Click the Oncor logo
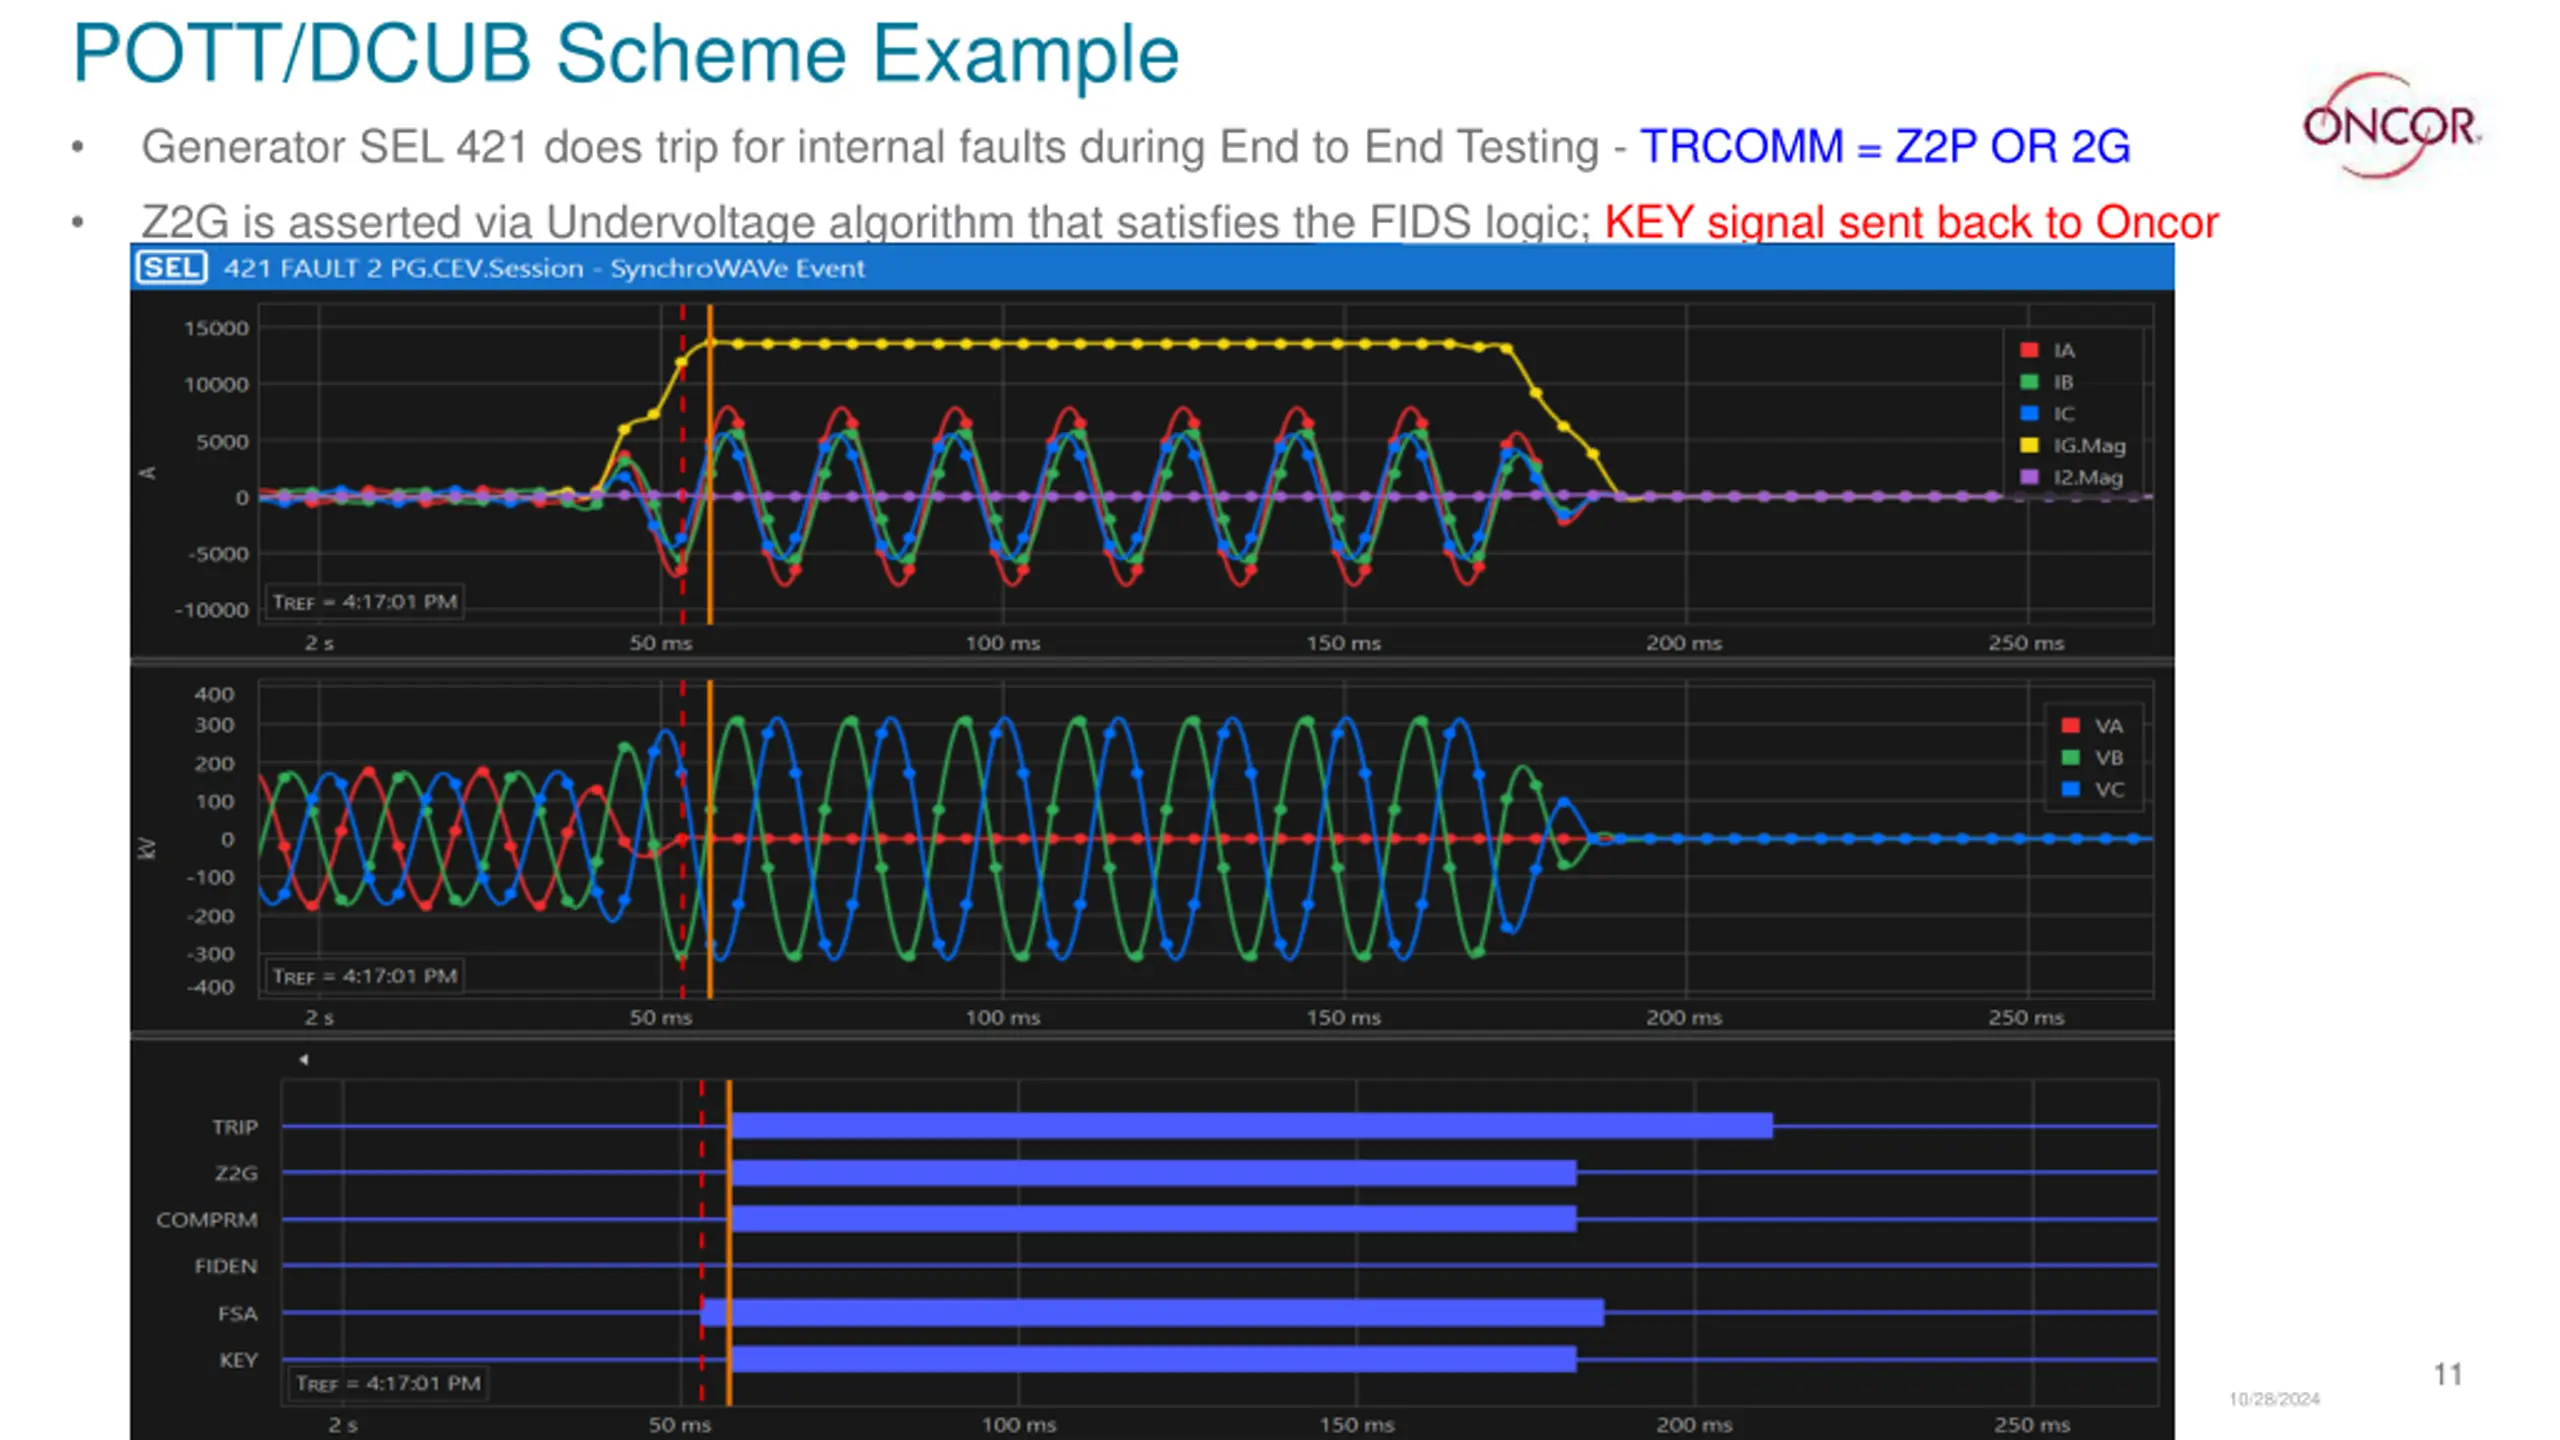Image resolution: width=2560 pixels, height=1440 pixels. pos(2390,127)
